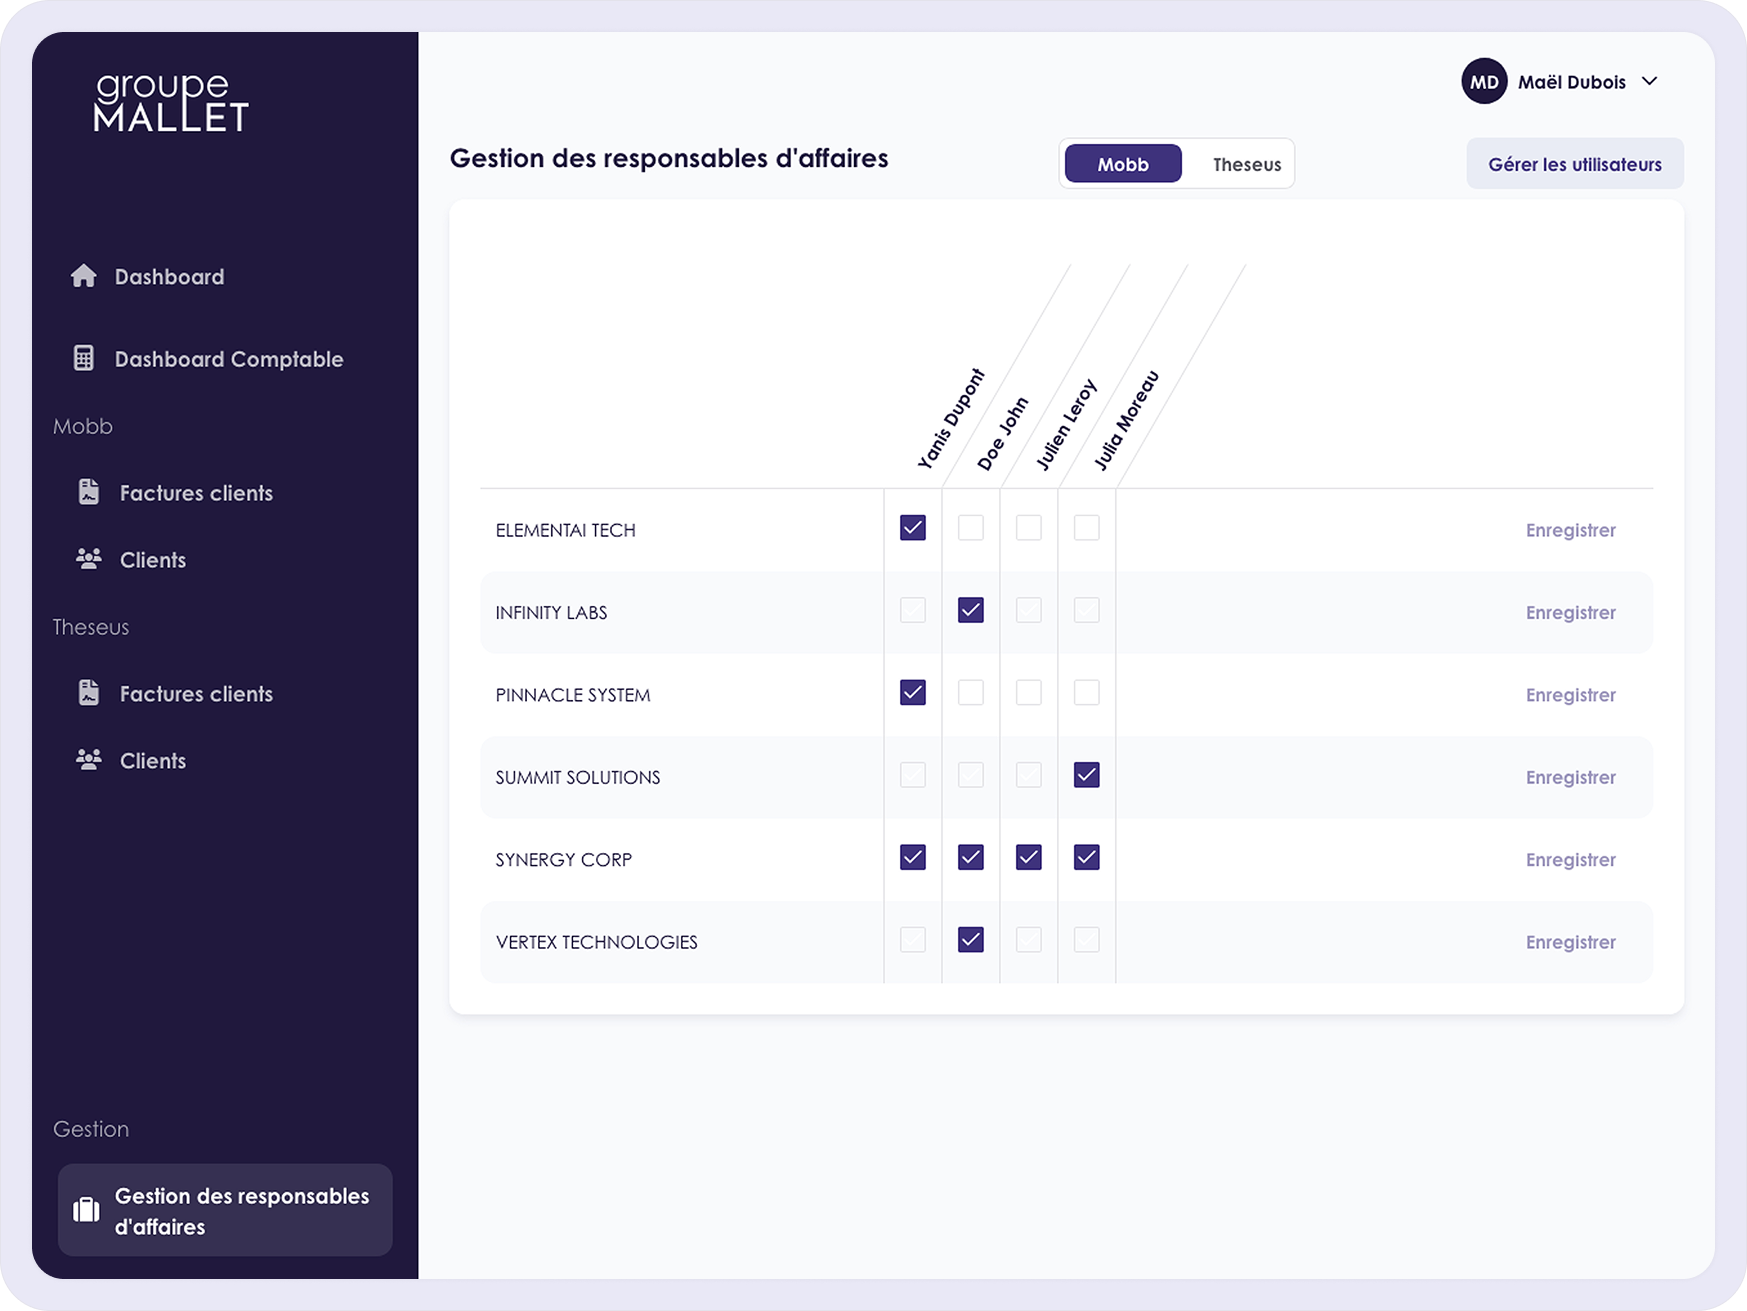Screen dimensions: 1747x1311
Task: Check Doe John for PINNACLE SYSTEM
Action: (x=970, y=693)
